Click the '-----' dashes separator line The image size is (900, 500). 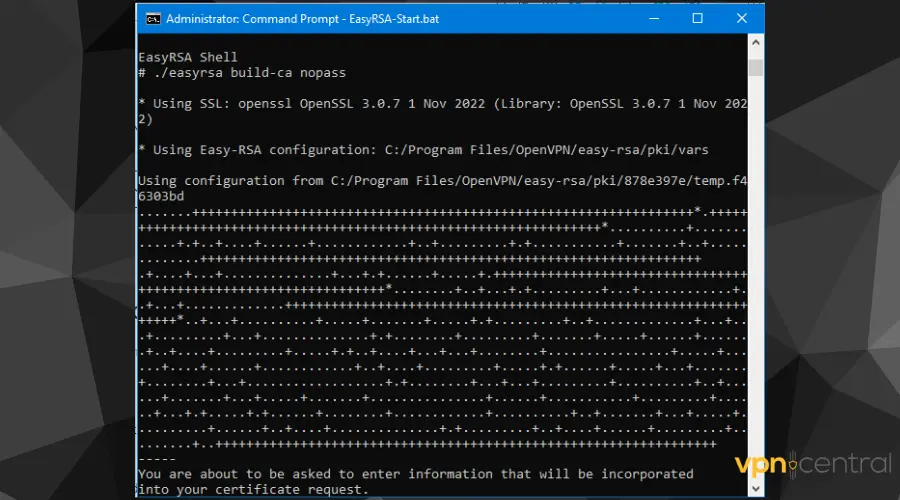point(157,459)
